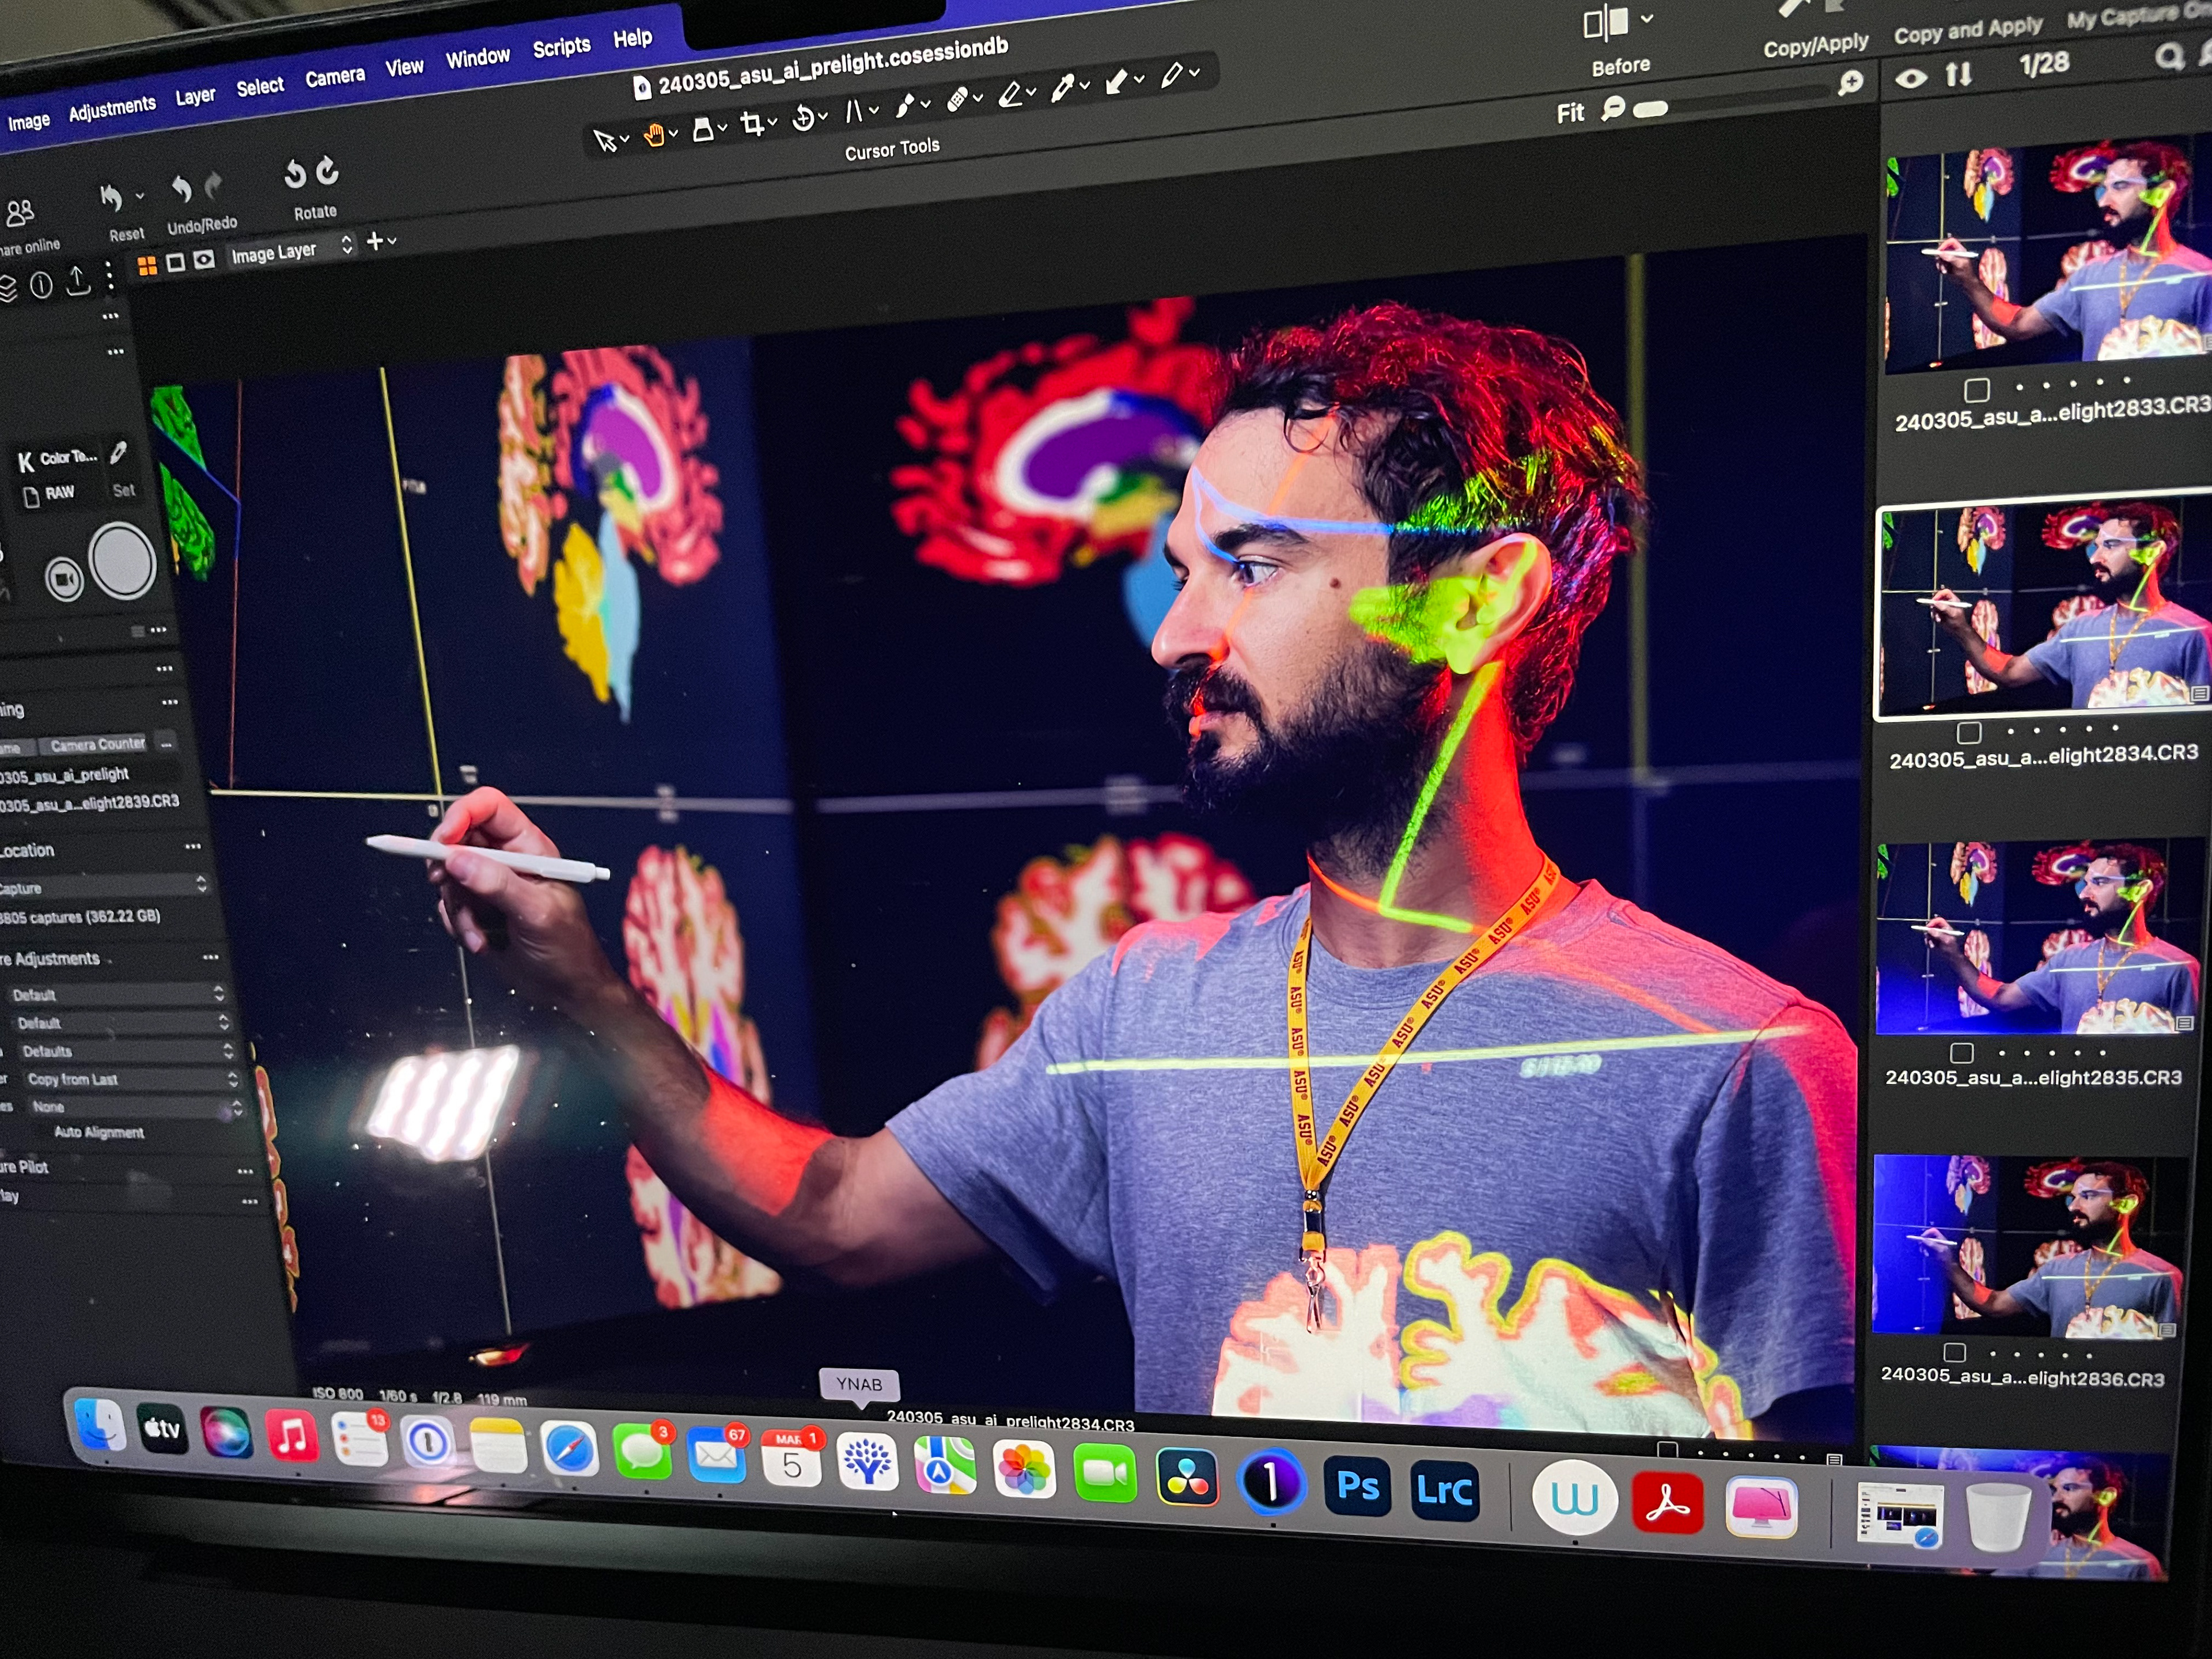This screenshot has width=2212, height=1659.
Task: Select the Annotations pencil tool
Action: 1172,75
